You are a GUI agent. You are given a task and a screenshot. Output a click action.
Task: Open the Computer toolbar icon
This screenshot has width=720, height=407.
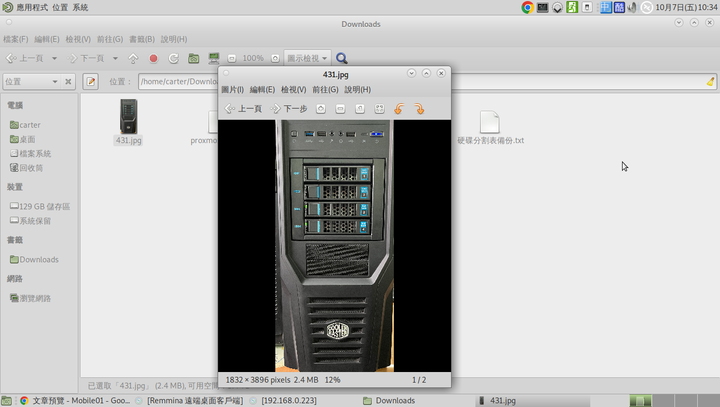click(x=214, y=58)
